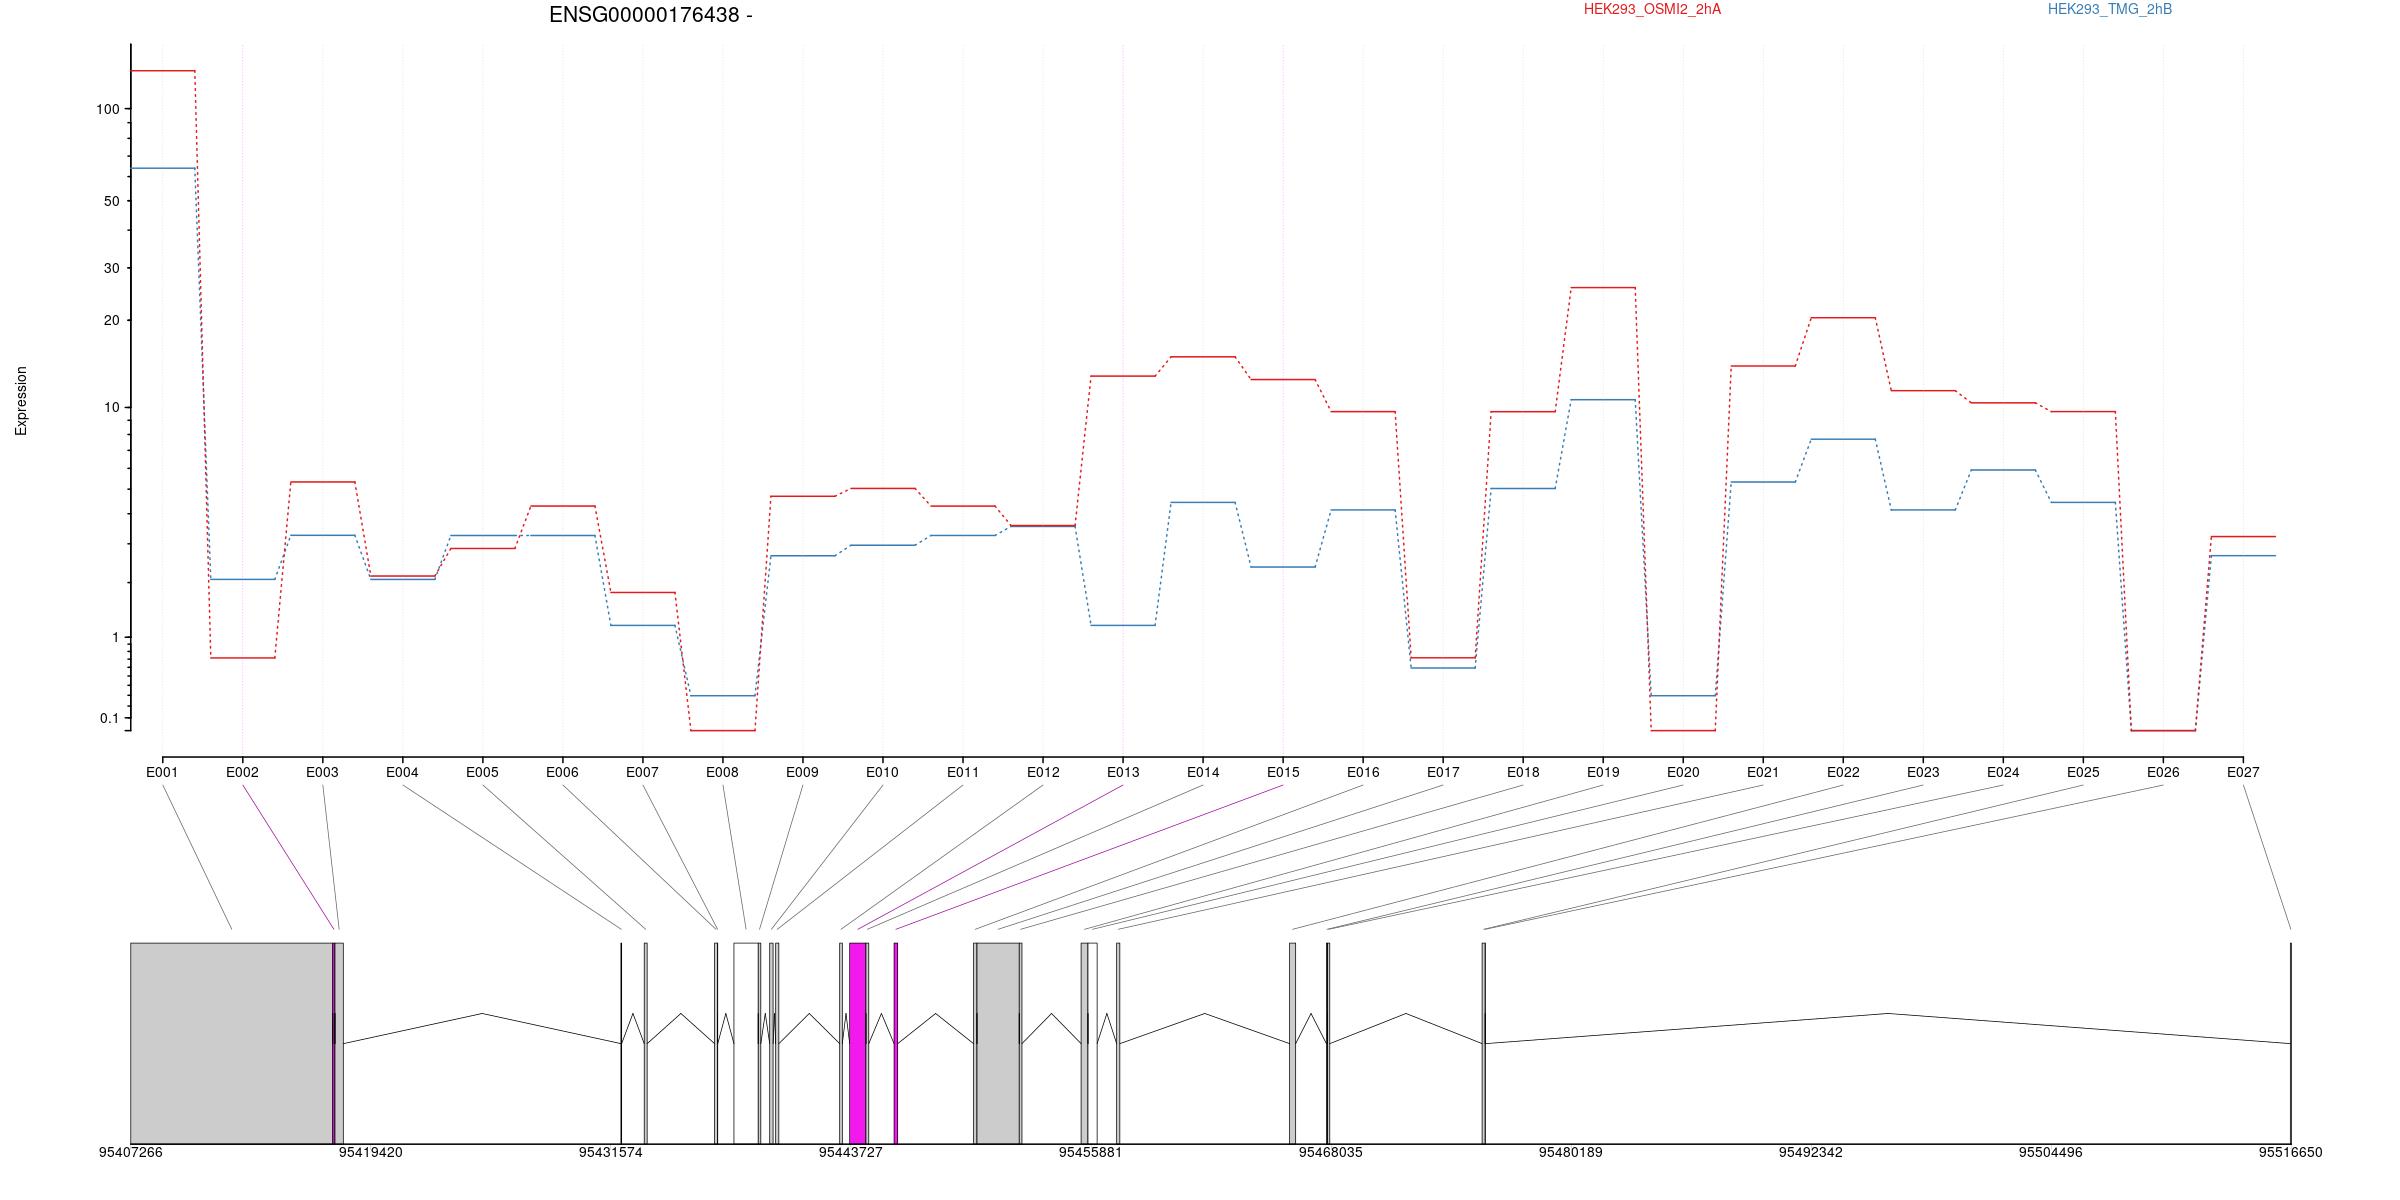Click y-axis tick value 50
2400x1200 pixels.
112,201
